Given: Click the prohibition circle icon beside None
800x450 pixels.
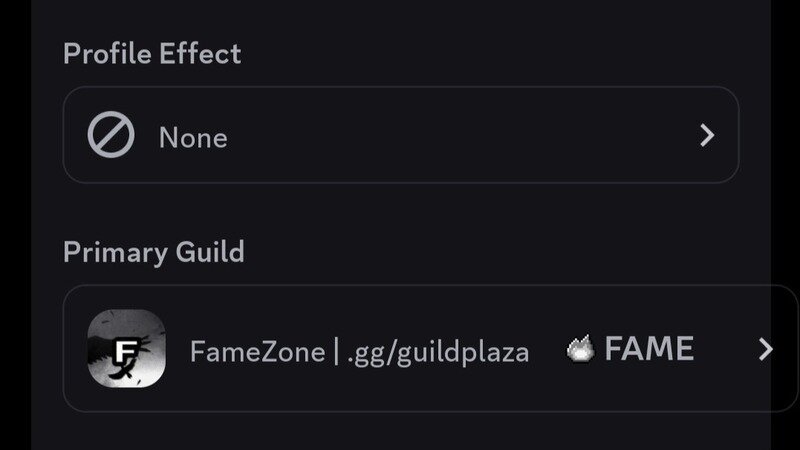Looking at the screenshot, I should pos(111,135).
